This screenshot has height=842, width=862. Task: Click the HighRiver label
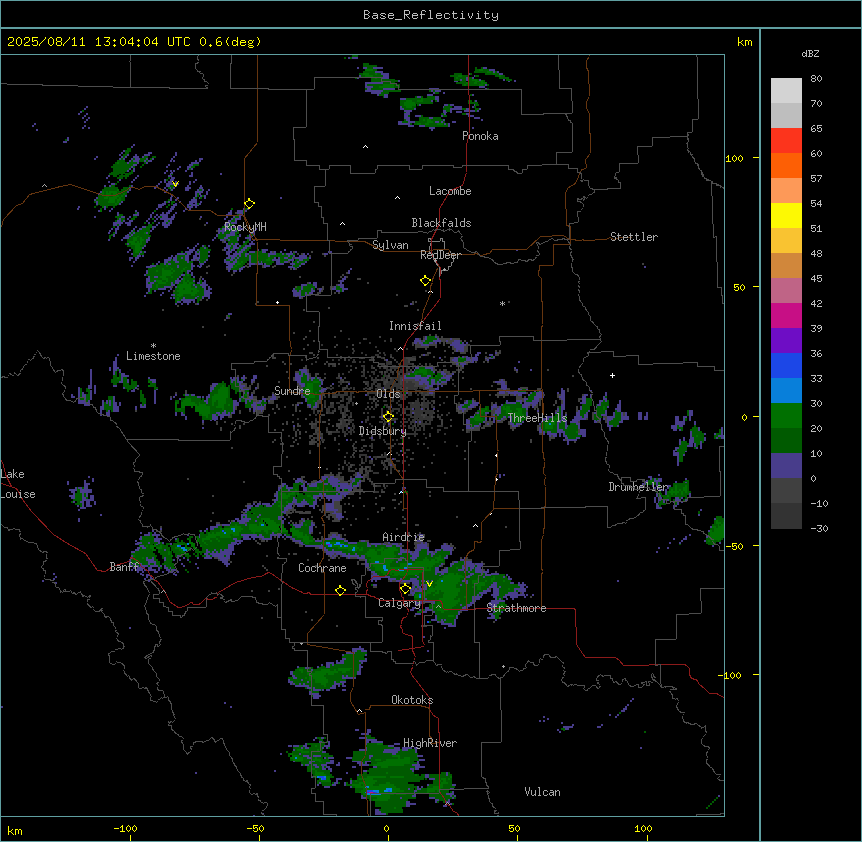pyautogui.click(x=430, y=743)
